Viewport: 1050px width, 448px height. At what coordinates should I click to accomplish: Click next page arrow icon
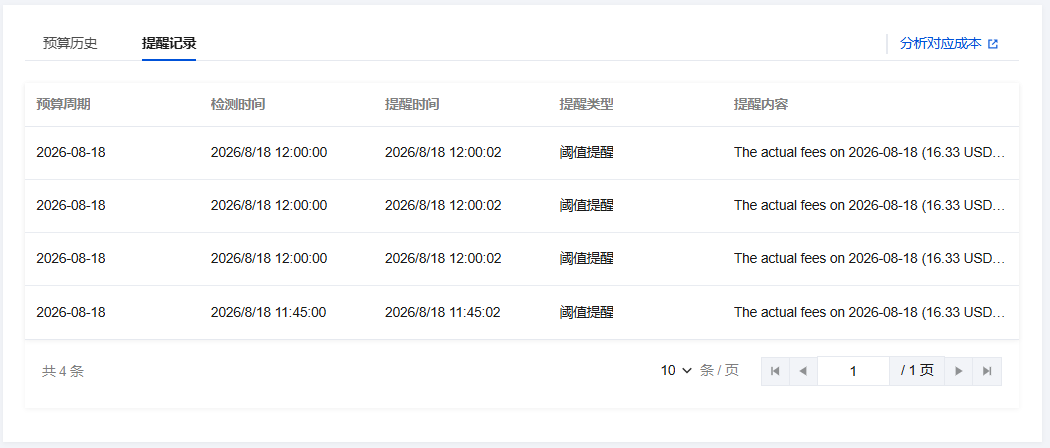click(x=959, y=371)
